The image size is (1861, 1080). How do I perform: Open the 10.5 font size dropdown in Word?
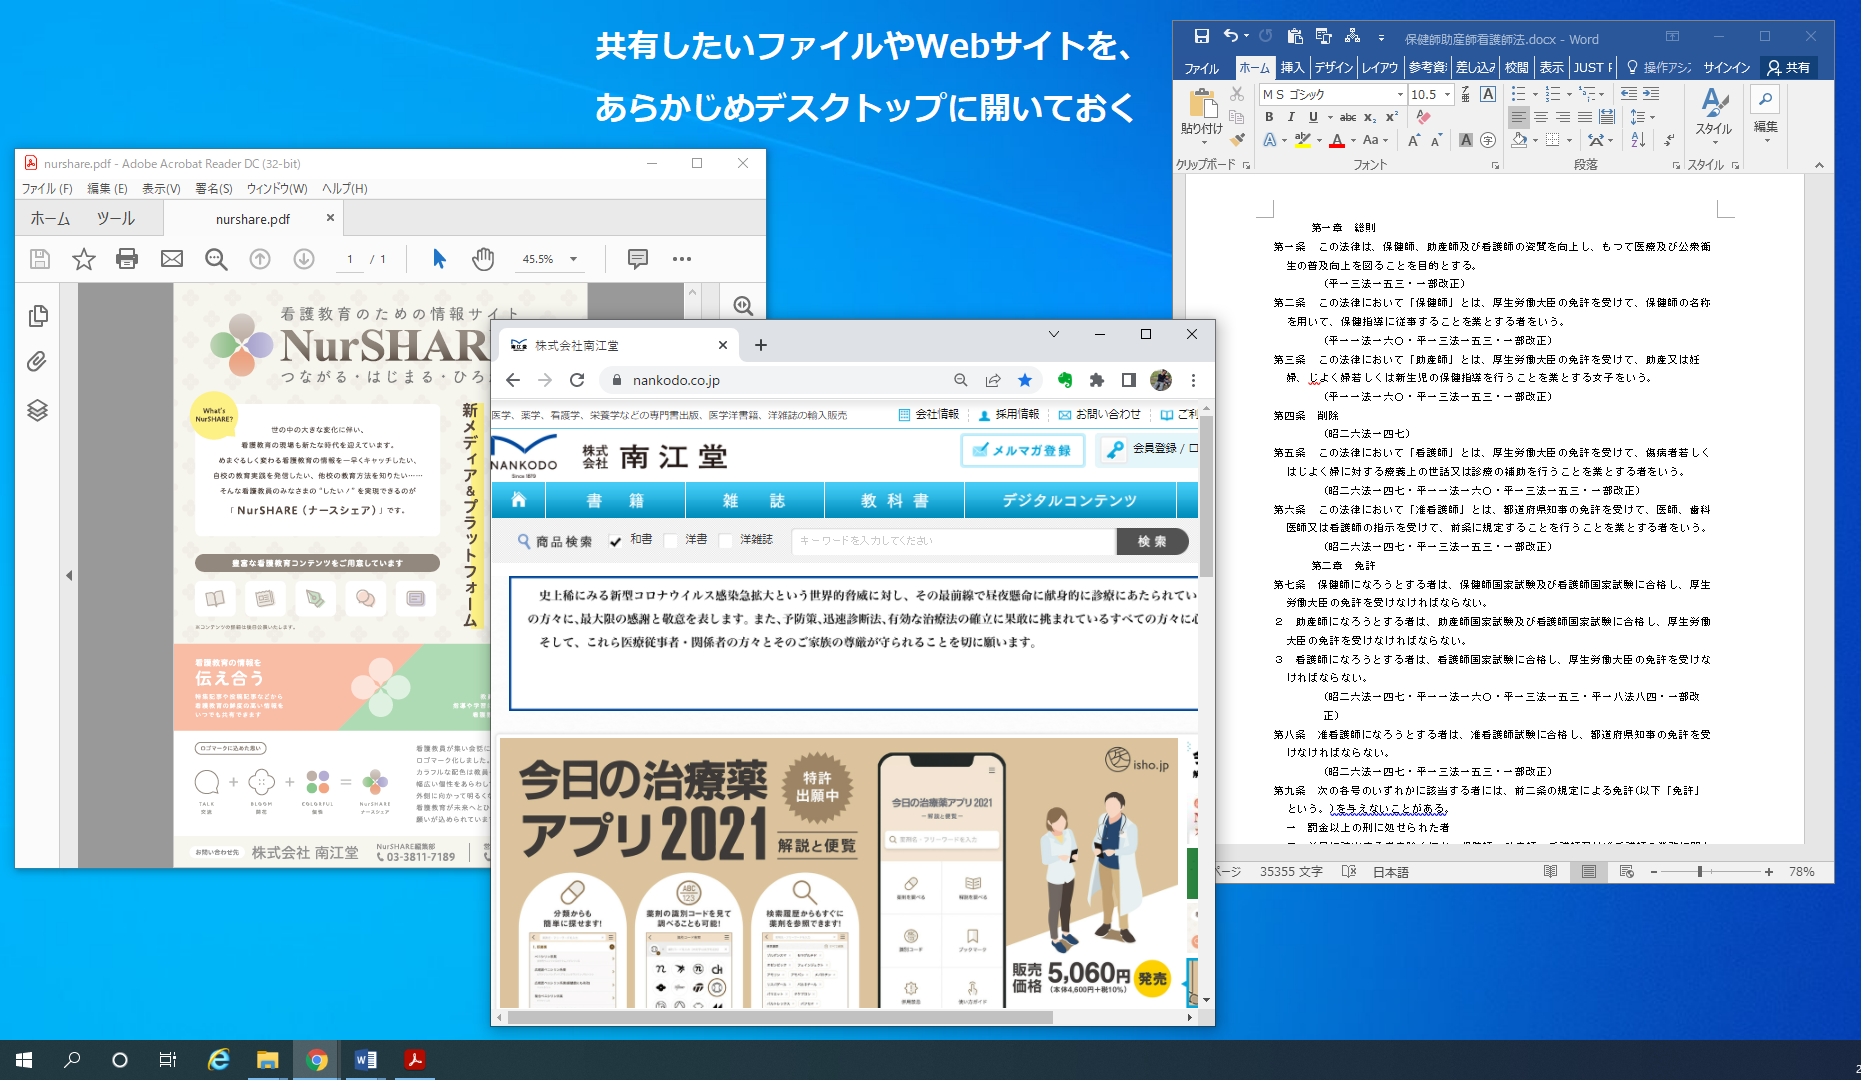(1447, 94)
